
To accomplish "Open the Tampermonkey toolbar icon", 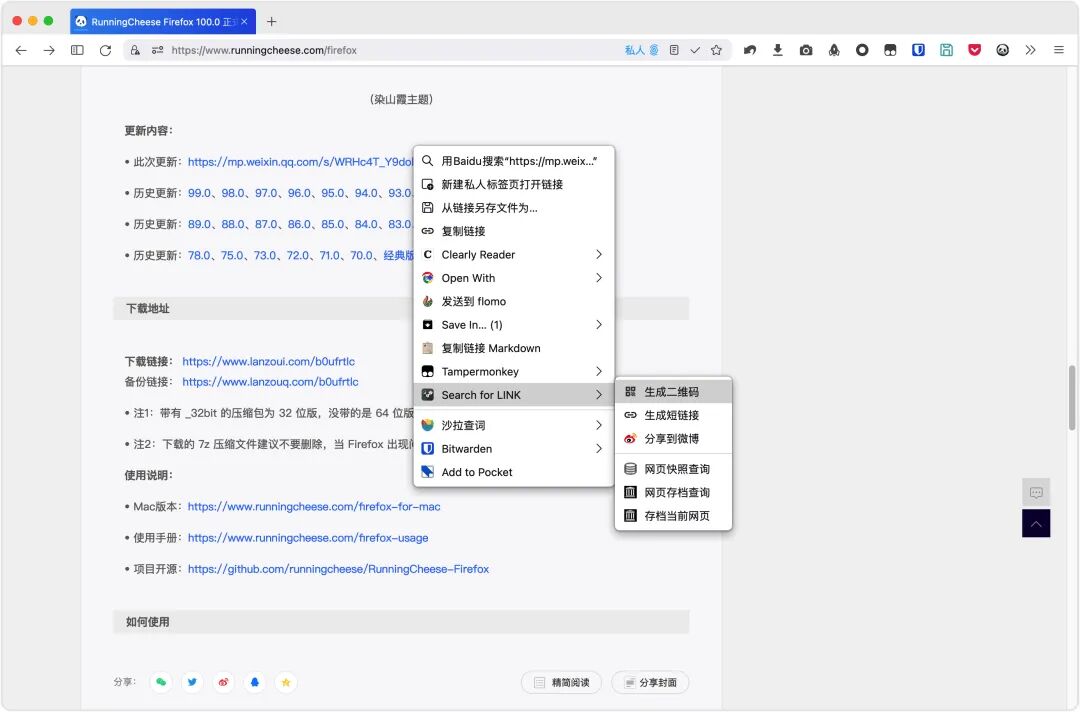I will (891, 50).
